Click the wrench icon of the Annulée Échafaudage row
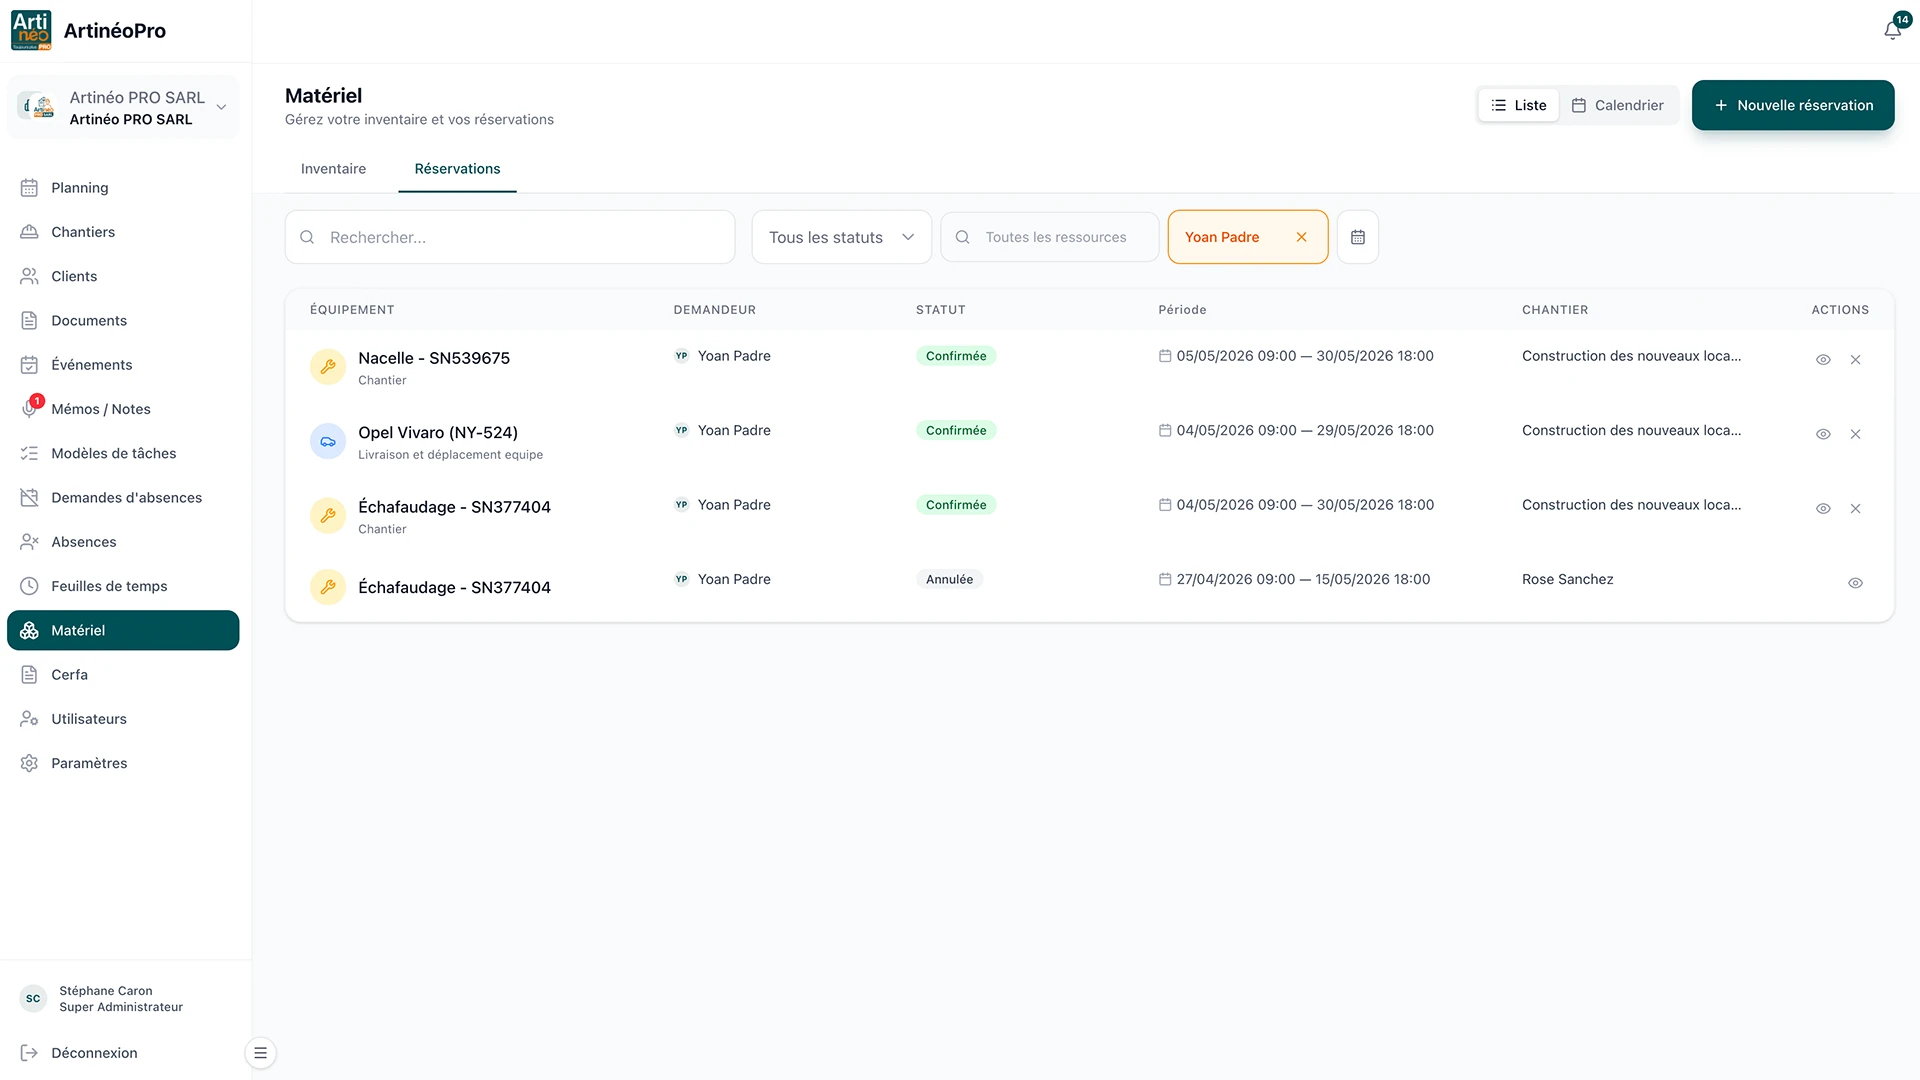Viewport: 1920px width, 1080px height. pyautogui.click(x=328, y=587)
